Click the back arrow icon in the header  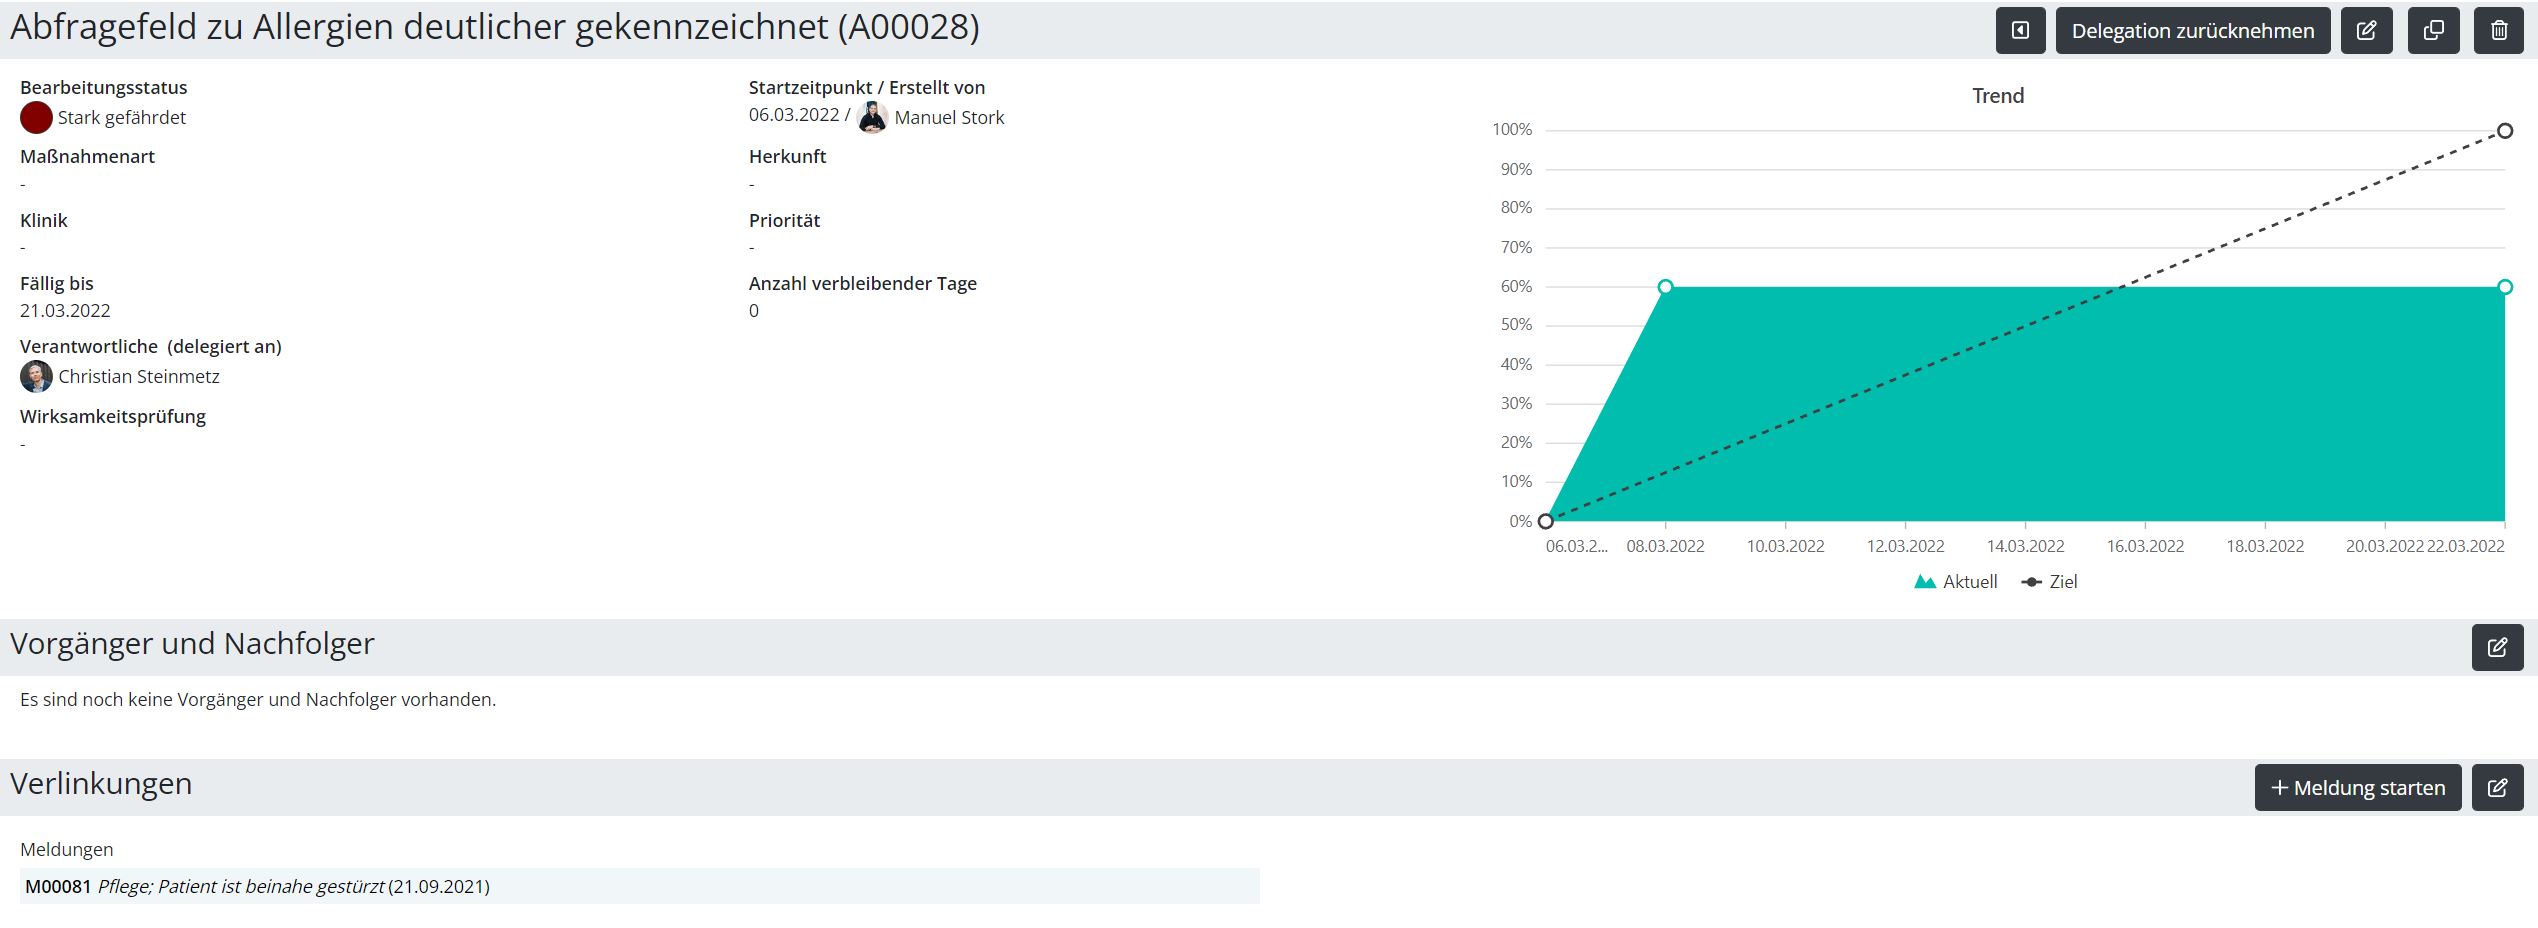coord(2020,30)
